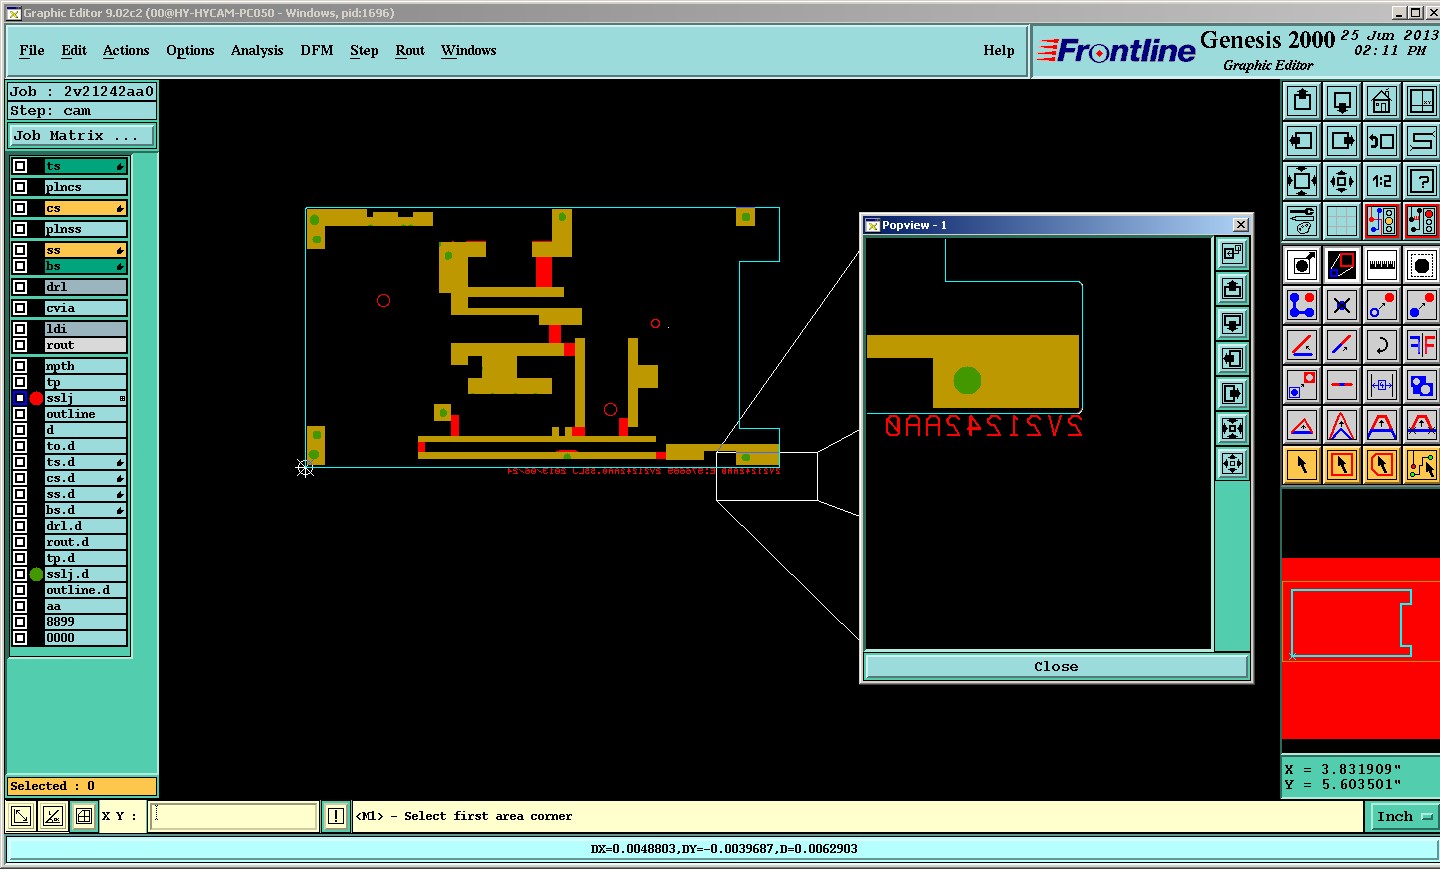Select the ruler measure tool icon

click(x=1382, y=265)
